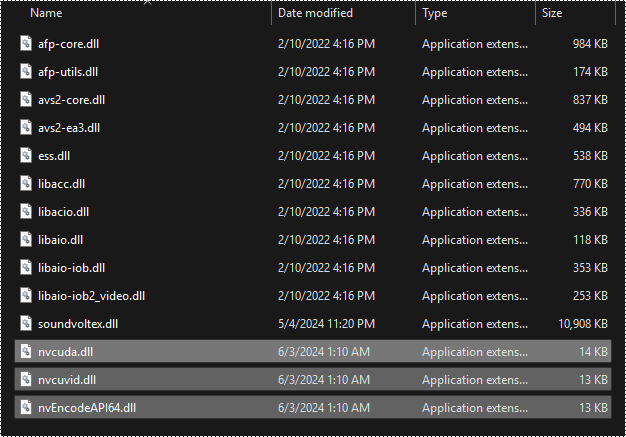Sort by the Date modified column

pos(315,14)
